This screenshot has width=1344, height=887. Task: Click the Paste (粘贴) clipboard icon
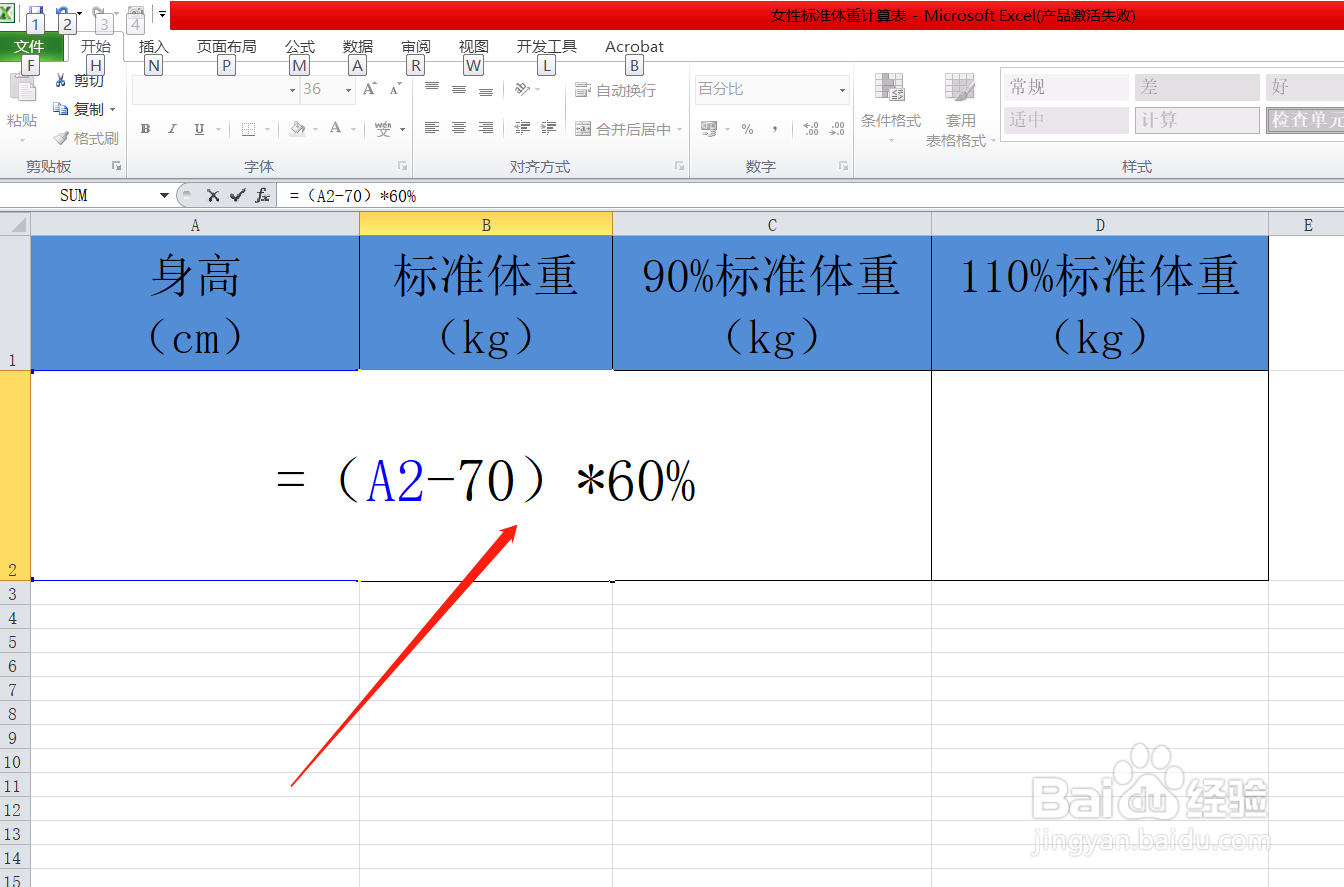tap(22, 88)
